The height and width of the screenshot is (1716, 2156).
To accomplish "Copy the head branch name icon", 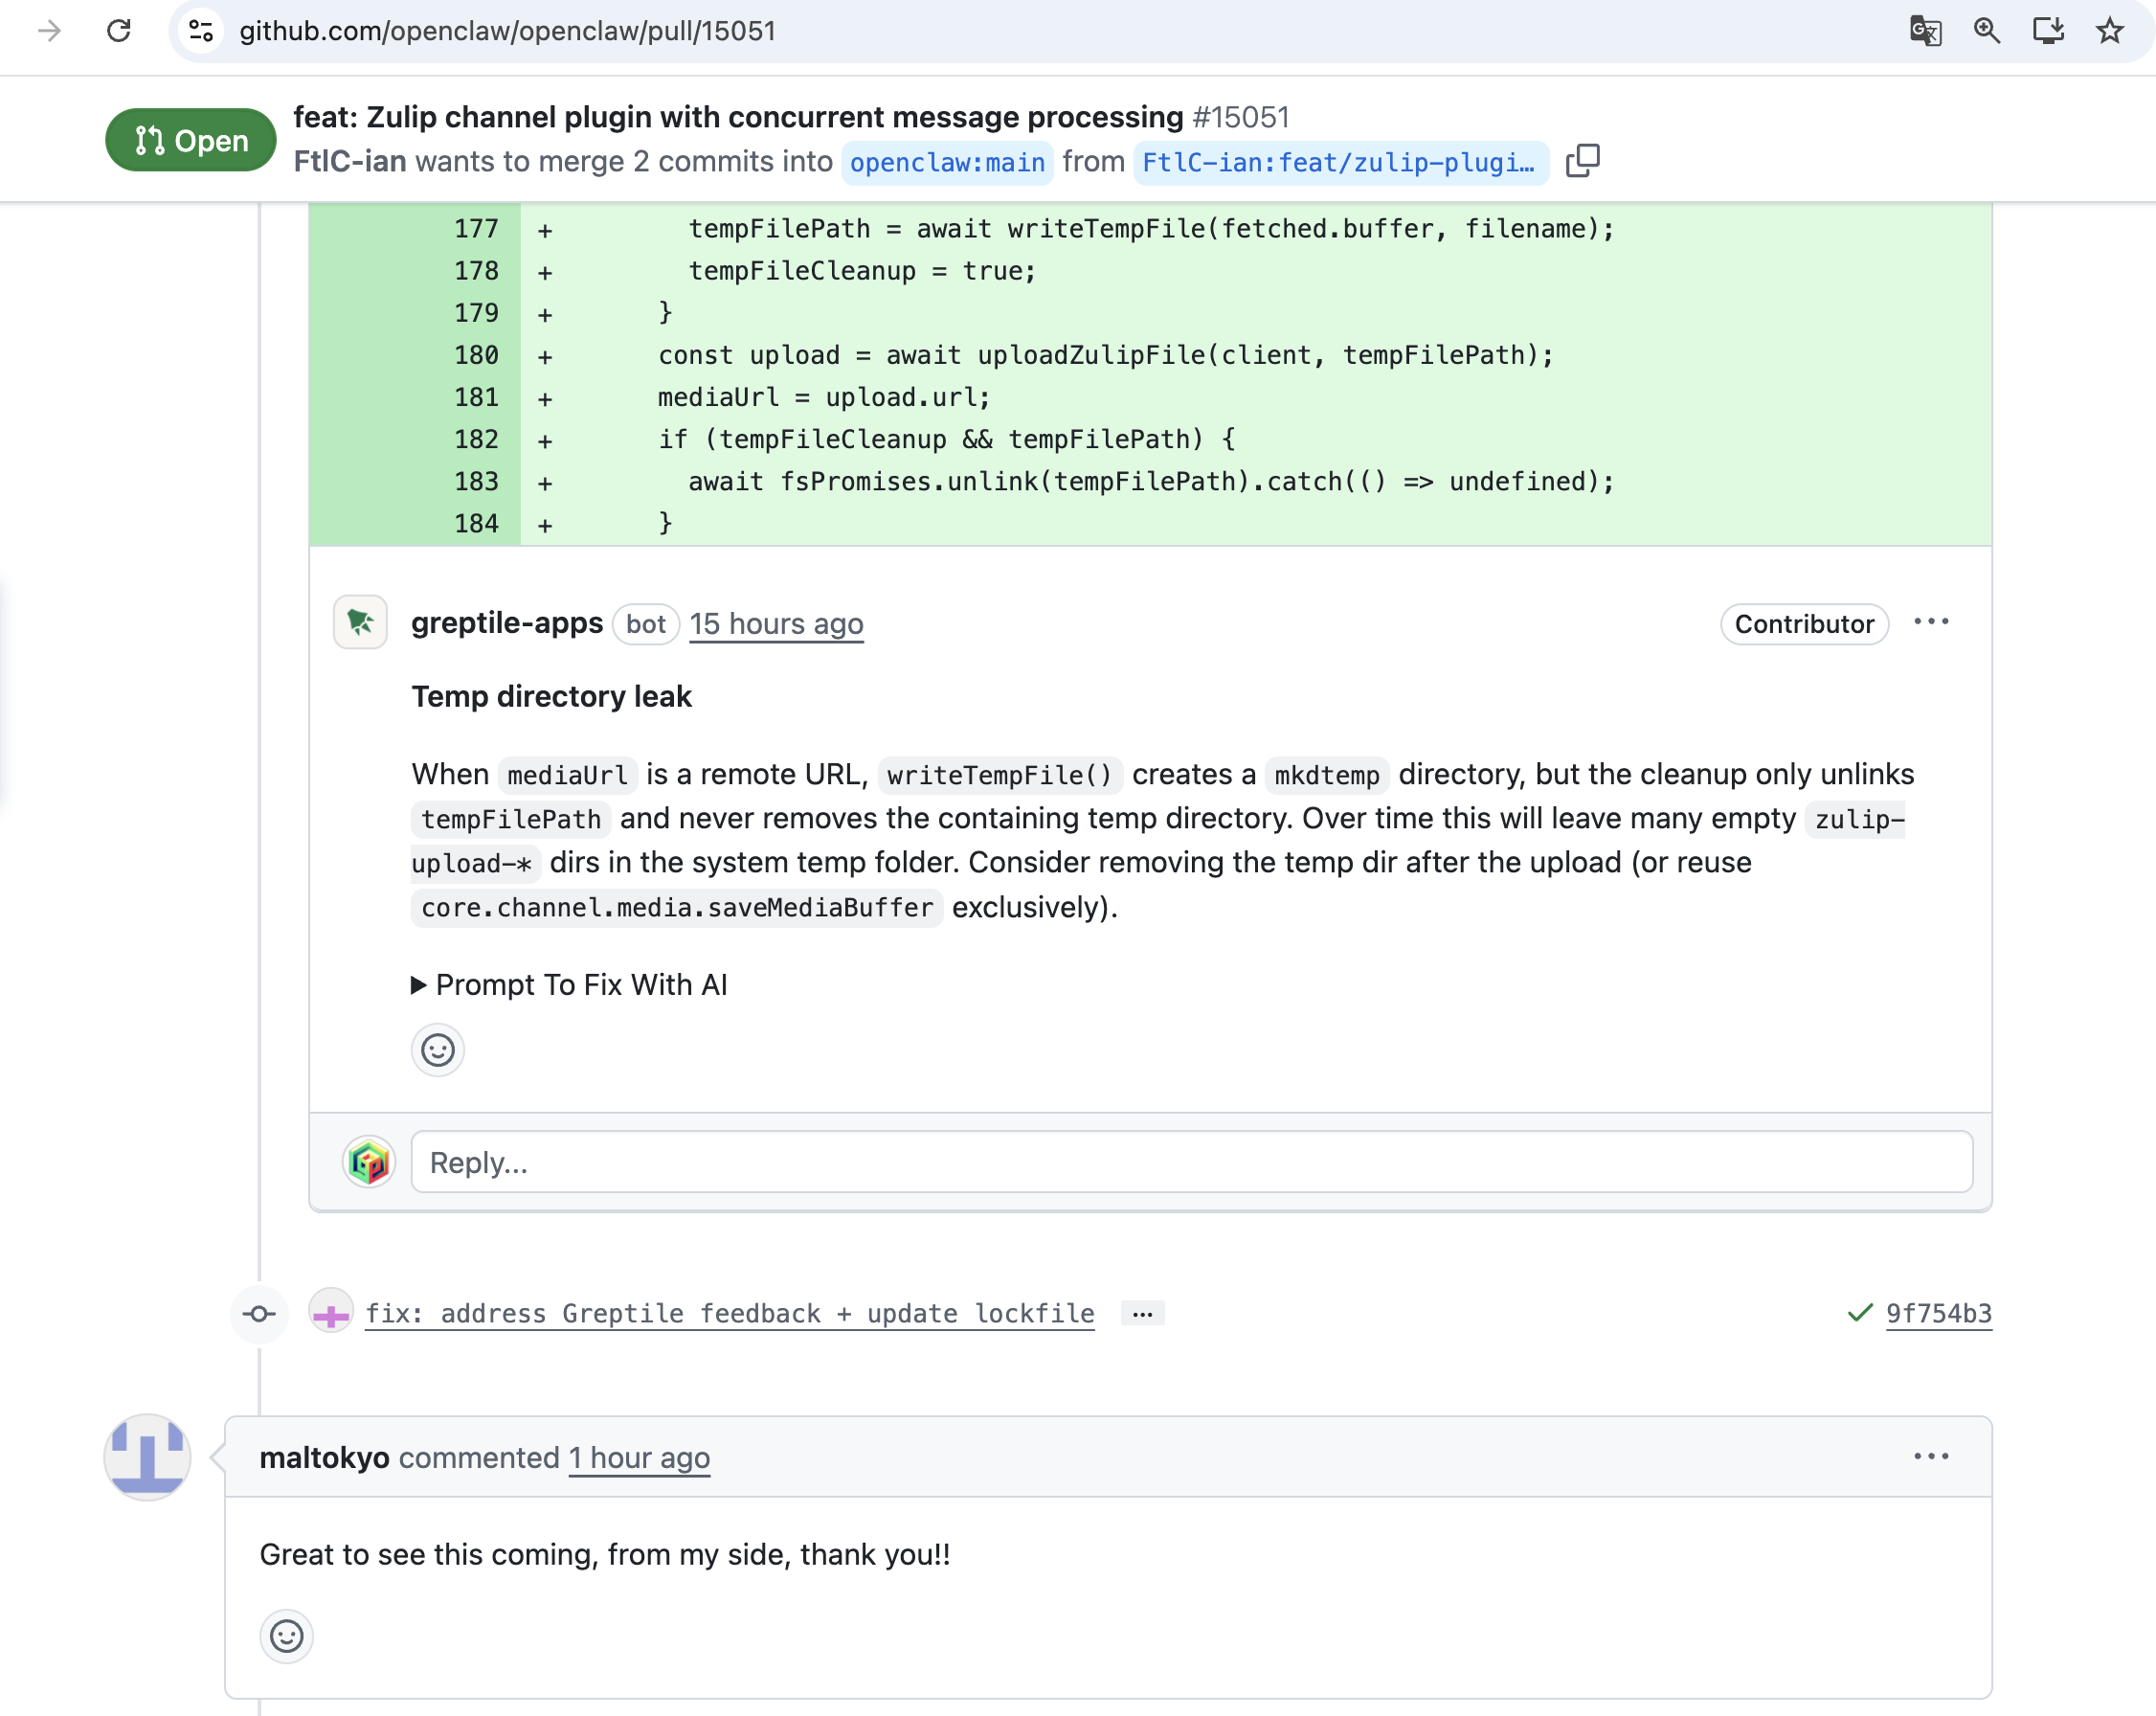I will click(x=1582, y=161).
